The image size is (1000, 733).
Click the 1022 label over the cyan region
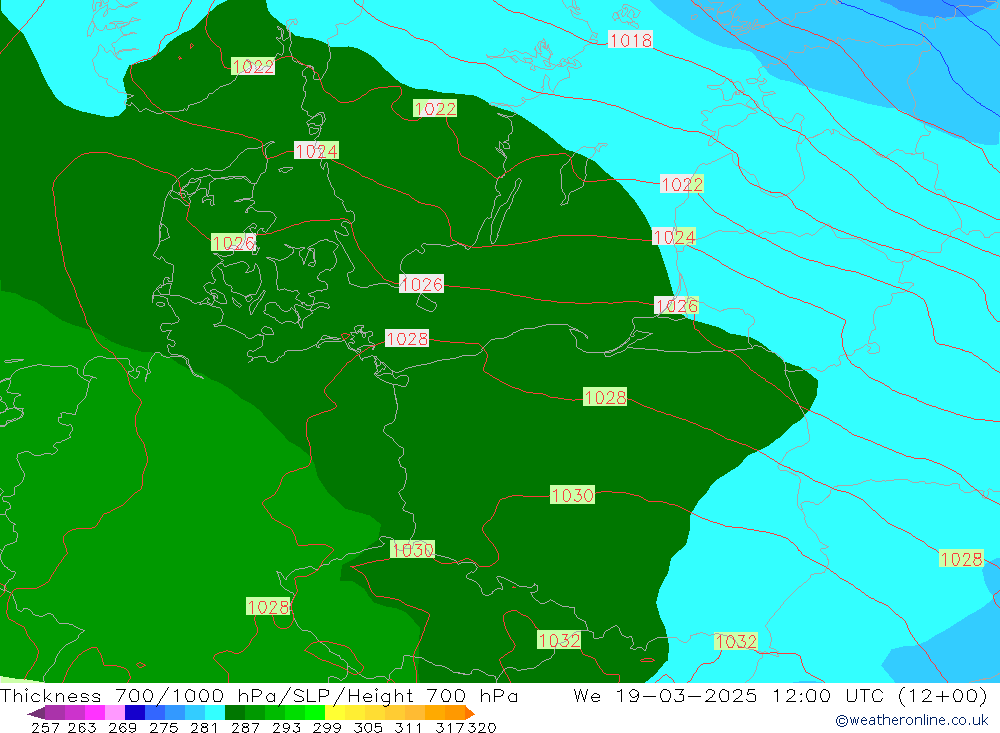pos(682,184)
